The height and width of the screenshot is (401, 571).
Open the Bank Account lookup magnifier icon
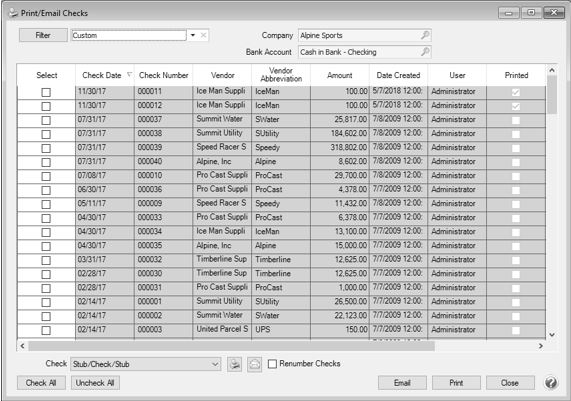coord(425,52)
